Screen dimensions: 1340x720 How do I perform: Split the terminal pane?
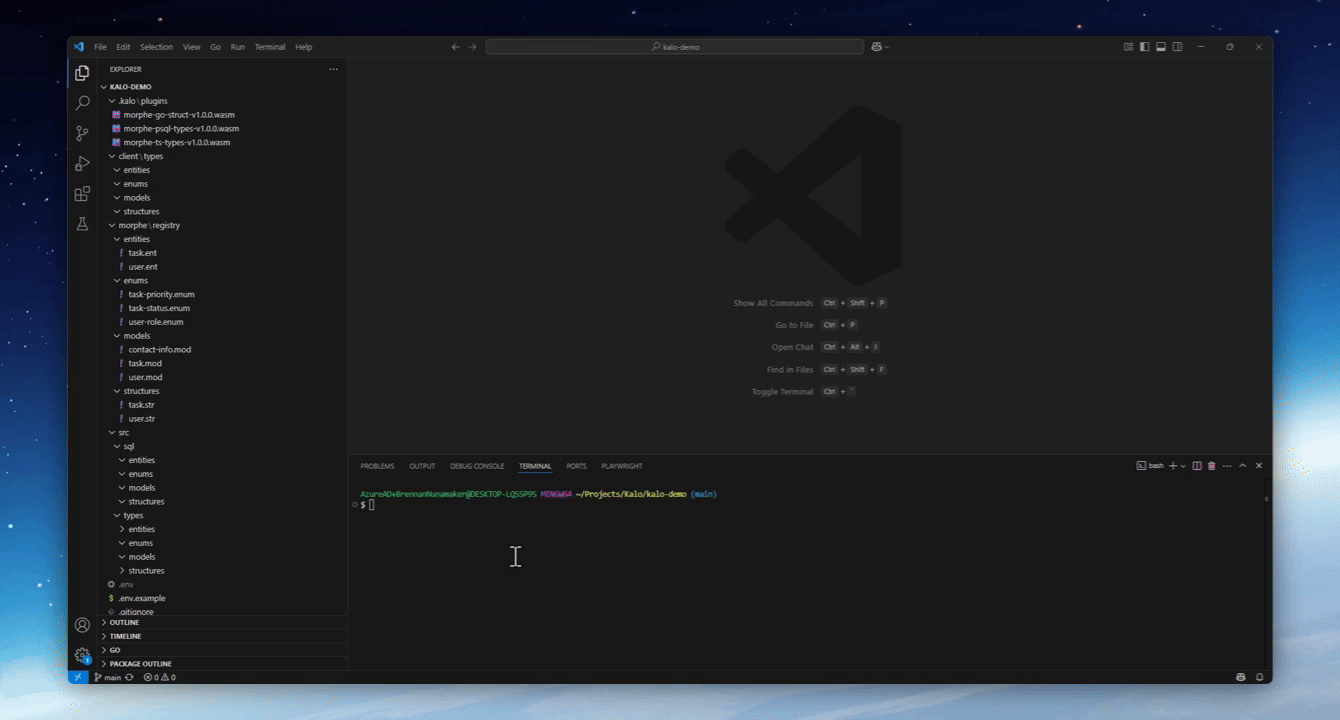click(x=1196, y=466)
